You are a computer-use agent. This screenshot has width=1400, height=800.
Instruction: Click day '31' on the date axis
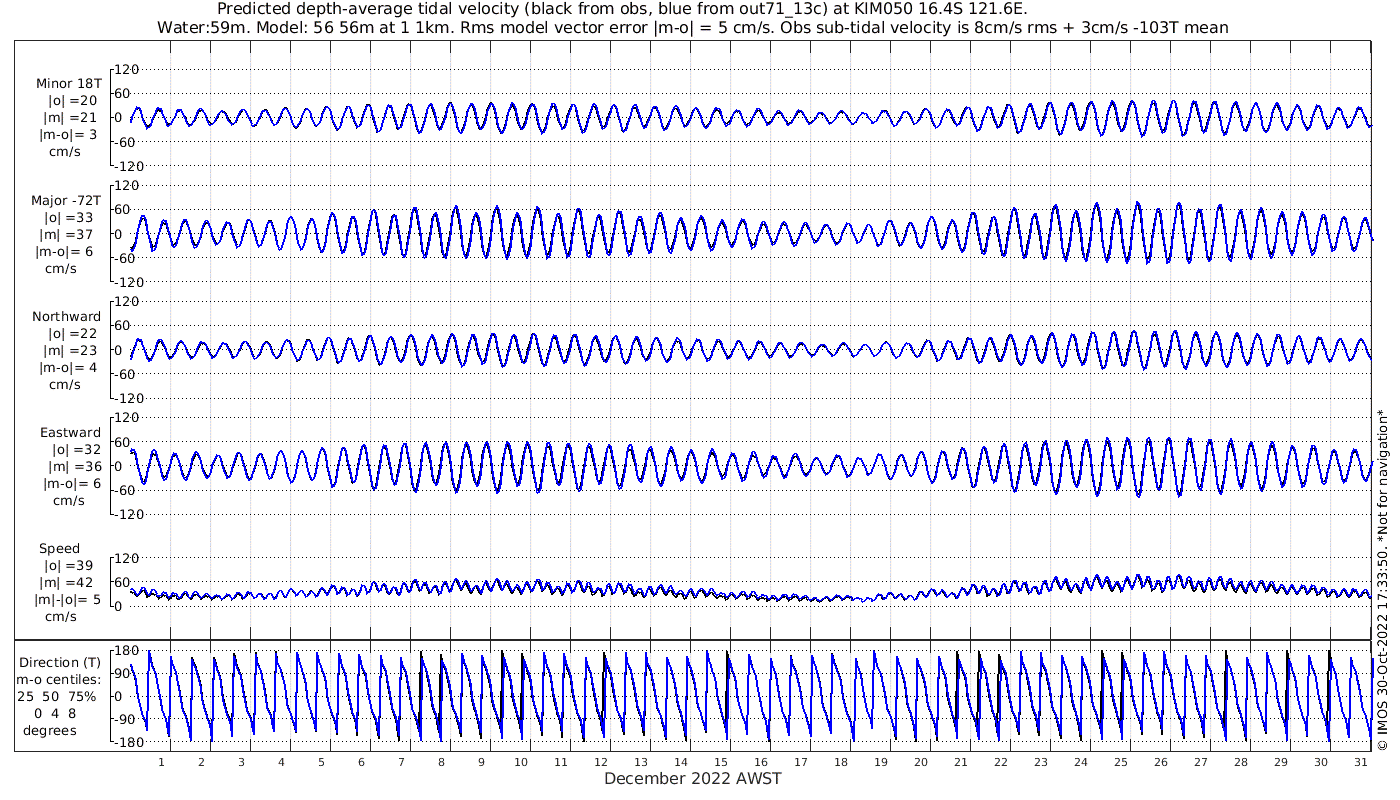[x=1360, y=762]
